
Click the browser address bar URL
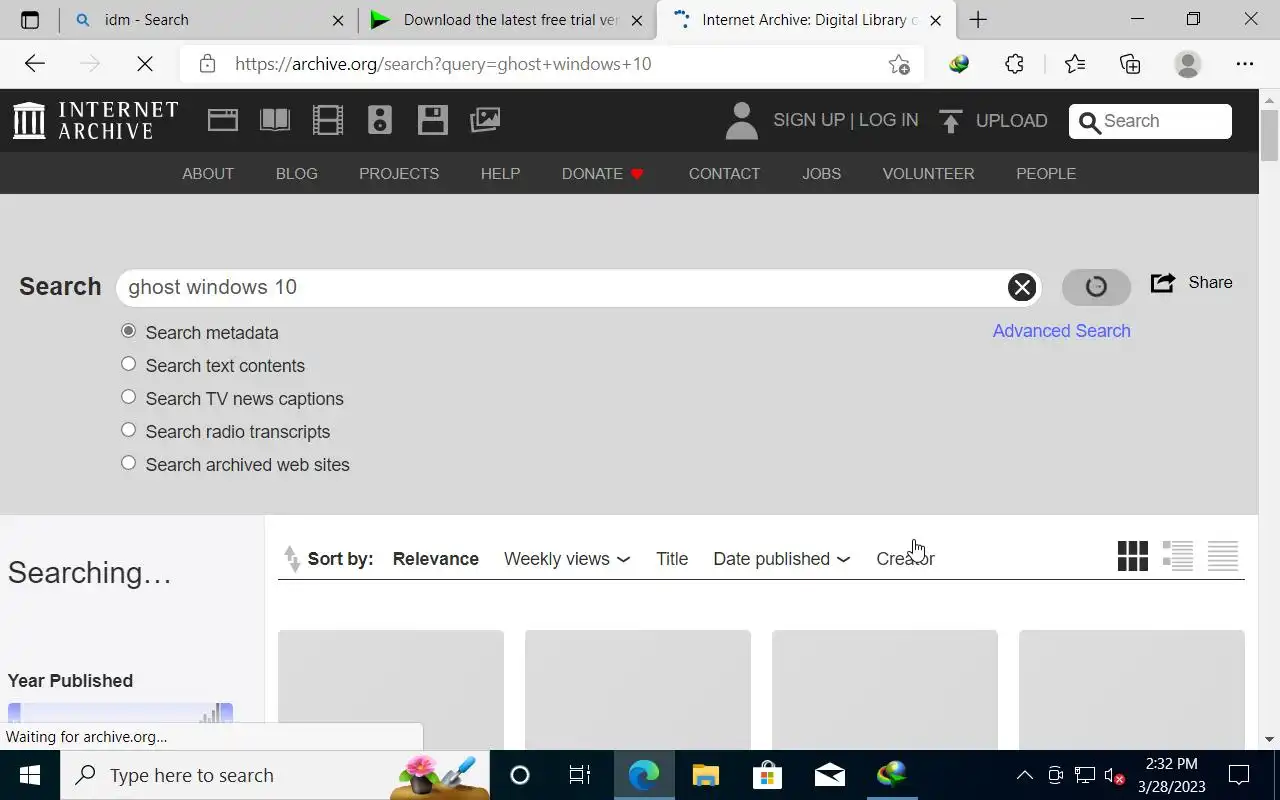(443, 64)
